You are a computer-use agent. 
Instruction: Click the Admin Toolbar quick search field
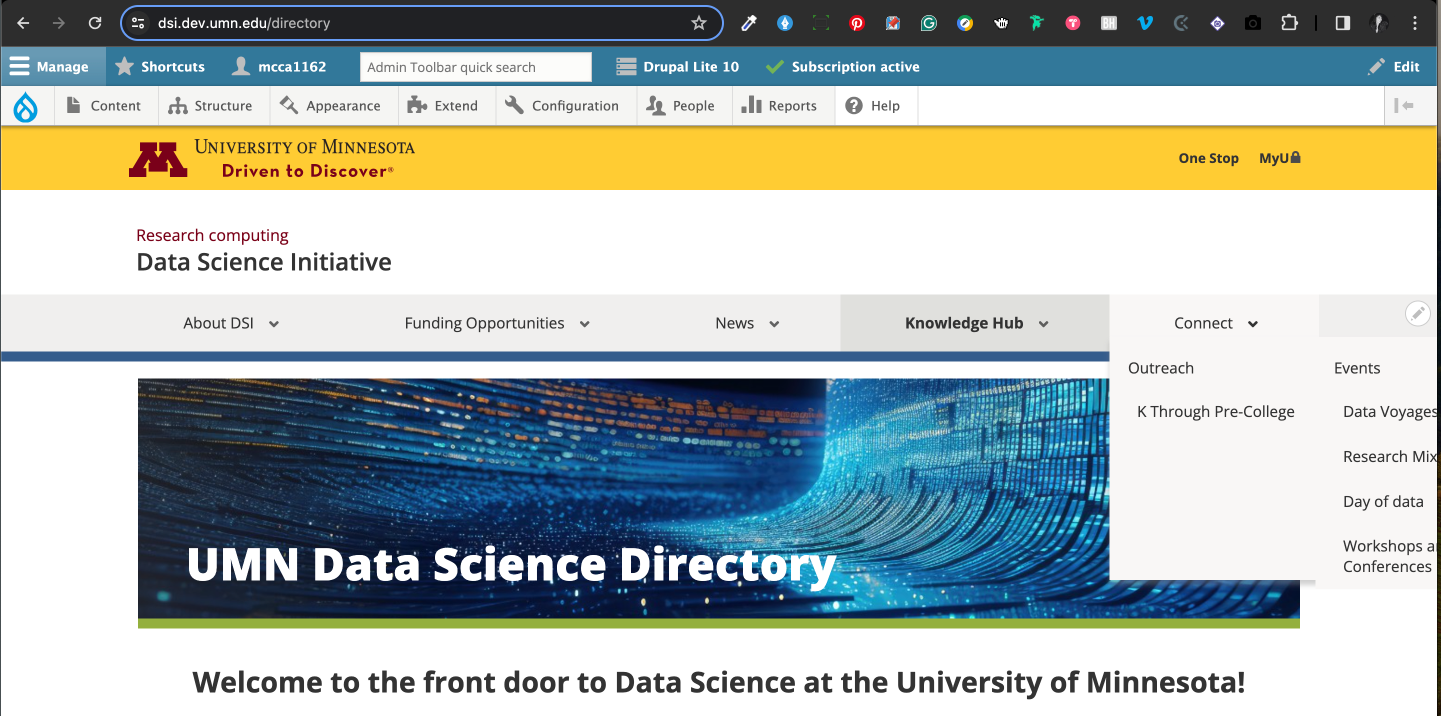(475, 67)
